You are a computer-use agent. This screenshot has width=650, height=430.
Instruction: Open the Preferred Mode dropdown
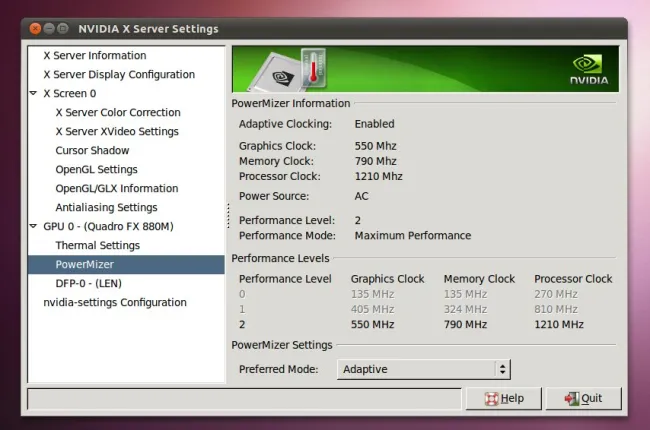(x=423, y=369)
